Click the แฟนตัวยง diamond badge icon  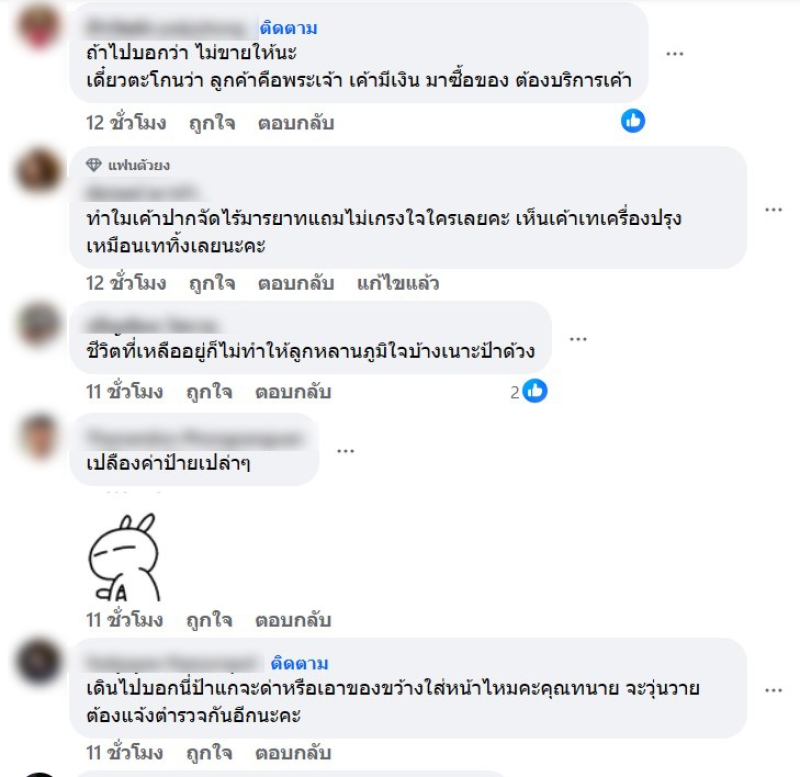click(x=93, y=165)
